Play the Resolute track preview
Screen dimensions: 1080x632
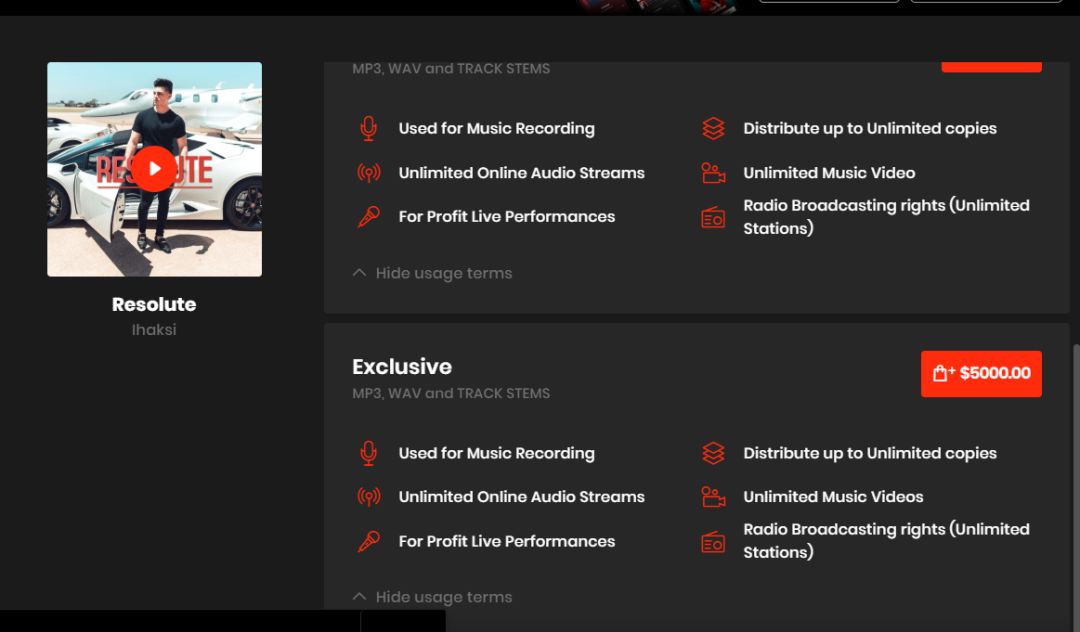coord(154,169)
